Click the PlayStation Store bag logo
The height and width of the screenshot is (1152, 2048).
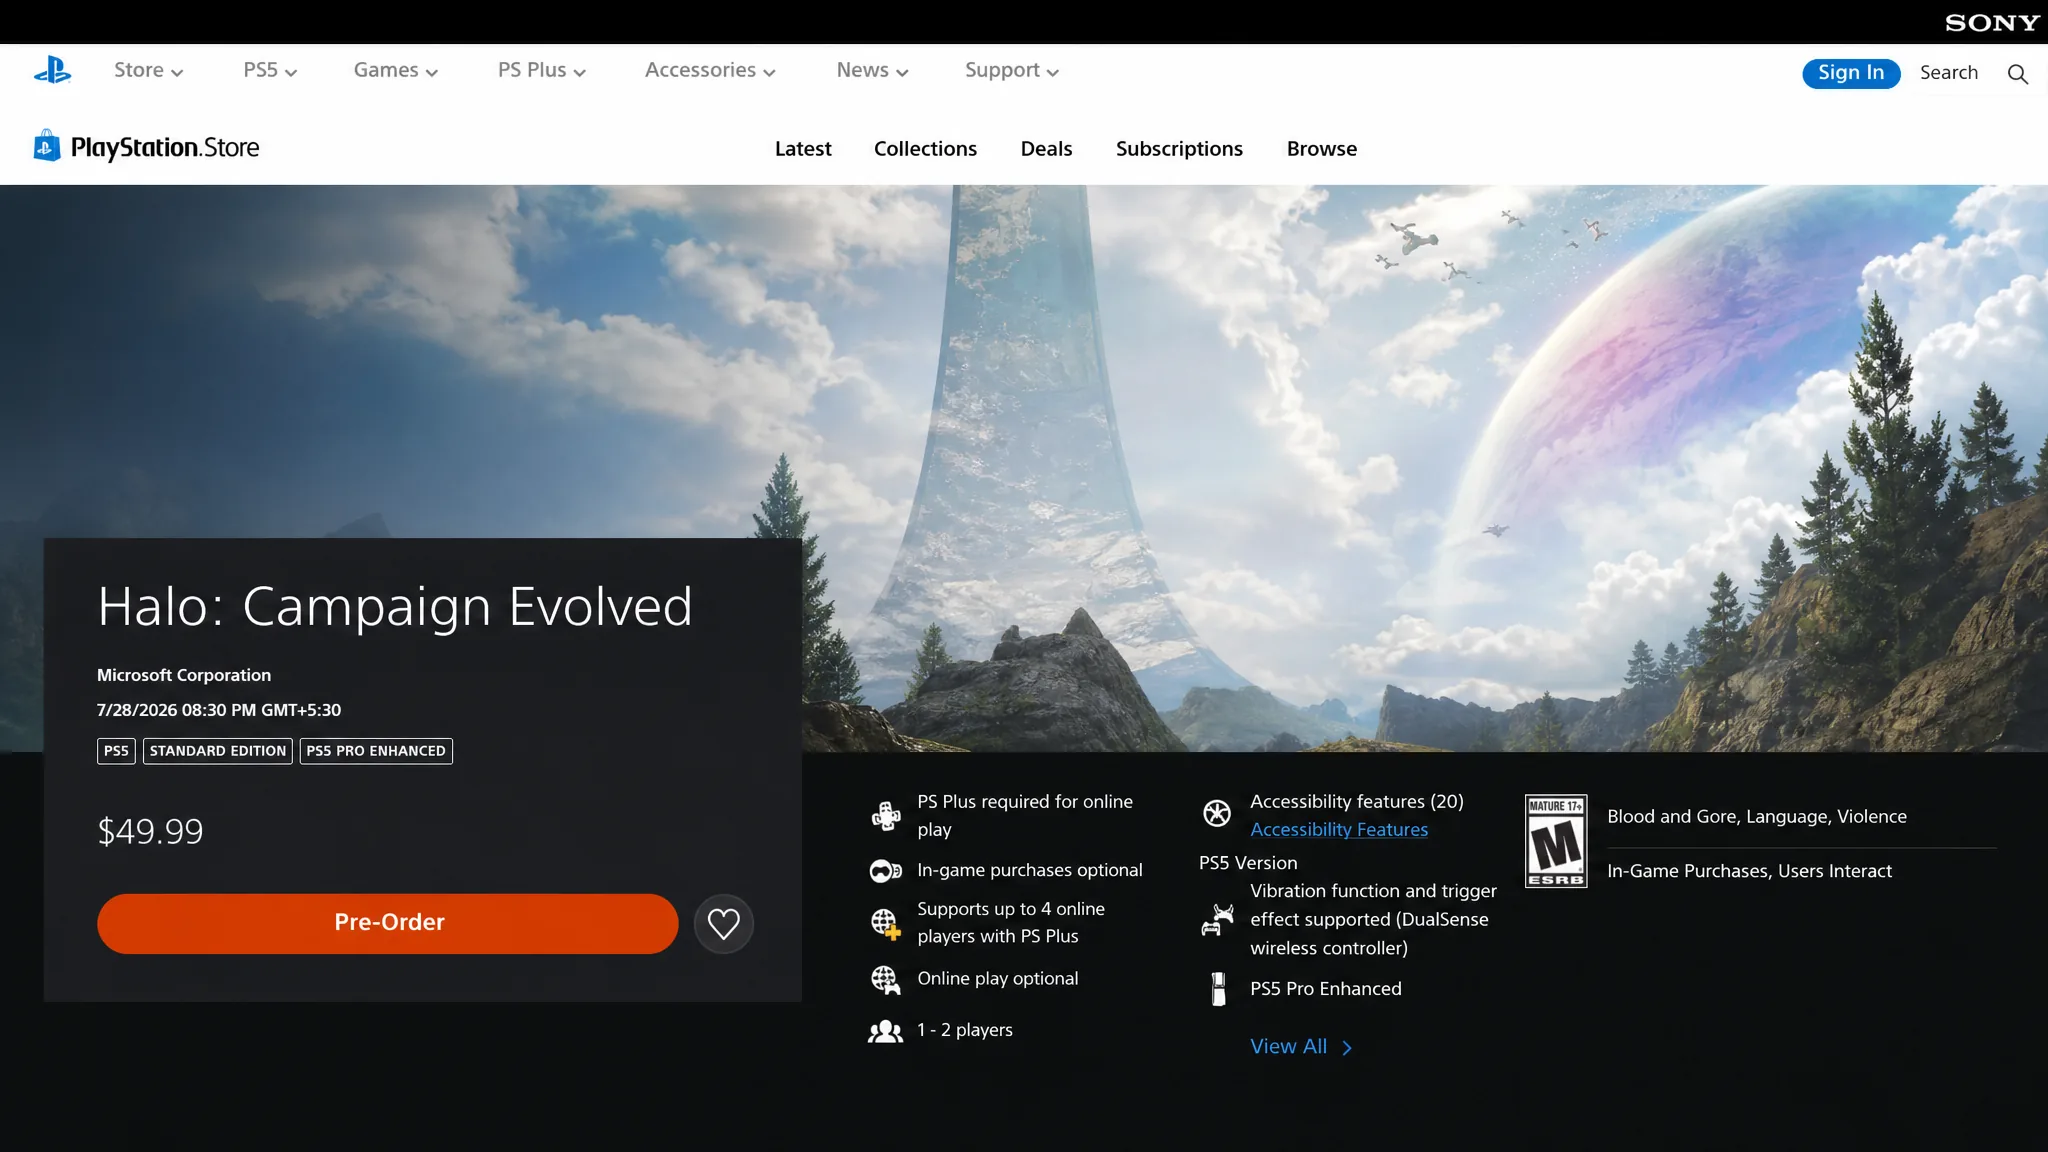click(x=47, y=146)
